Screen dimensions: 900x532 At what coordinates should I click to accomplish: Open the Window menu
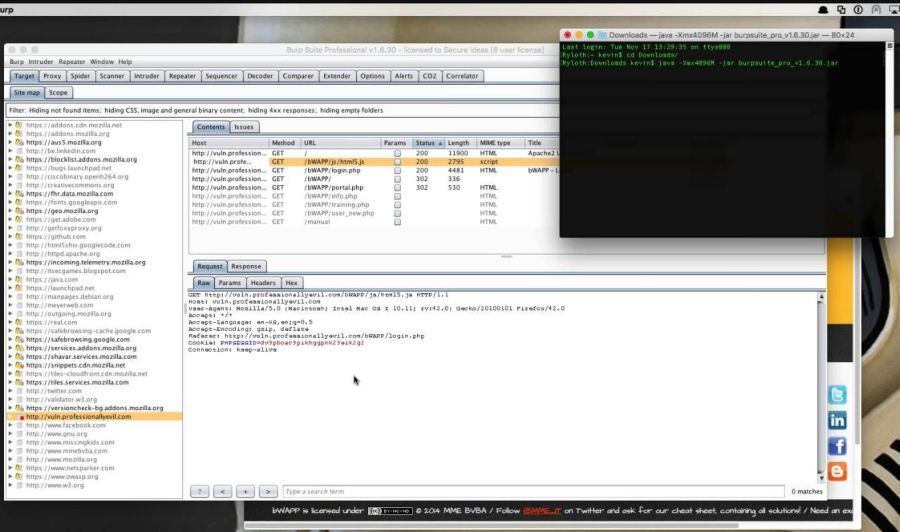pyautogui.click(x=102, y=62)
